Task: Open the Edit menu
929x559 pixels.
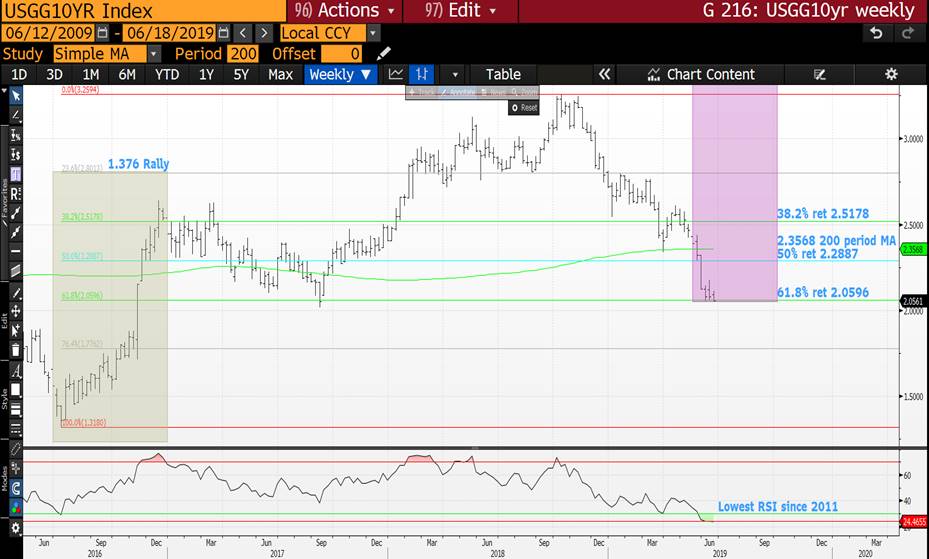Action: [x=460, y=11]
